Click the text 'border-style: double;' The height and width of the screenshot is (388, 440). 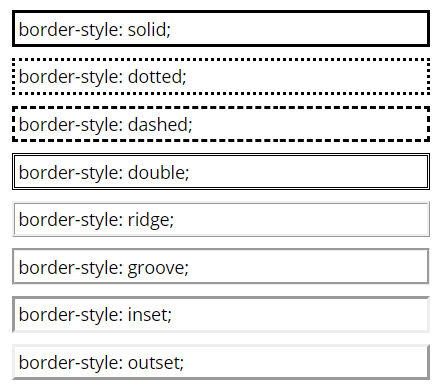click(104, 173)
